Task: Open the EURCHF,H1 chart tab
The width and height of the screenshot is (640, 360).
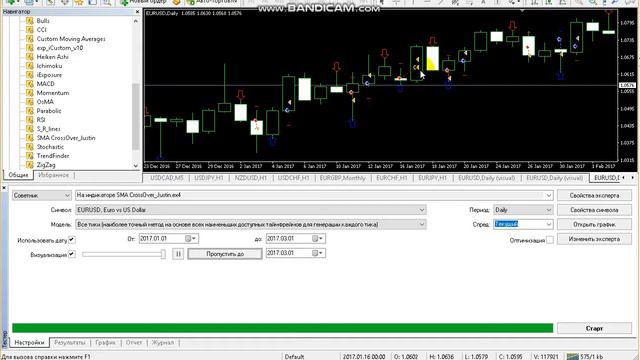Action: [x=391, y=178]
